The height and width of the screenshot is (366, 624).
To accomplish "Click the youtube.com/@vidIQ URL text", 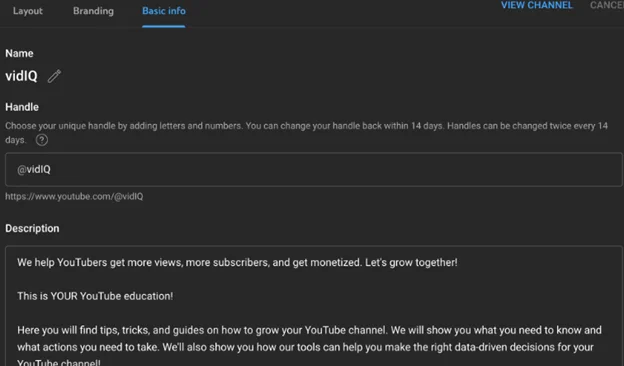I will [74, 197].
